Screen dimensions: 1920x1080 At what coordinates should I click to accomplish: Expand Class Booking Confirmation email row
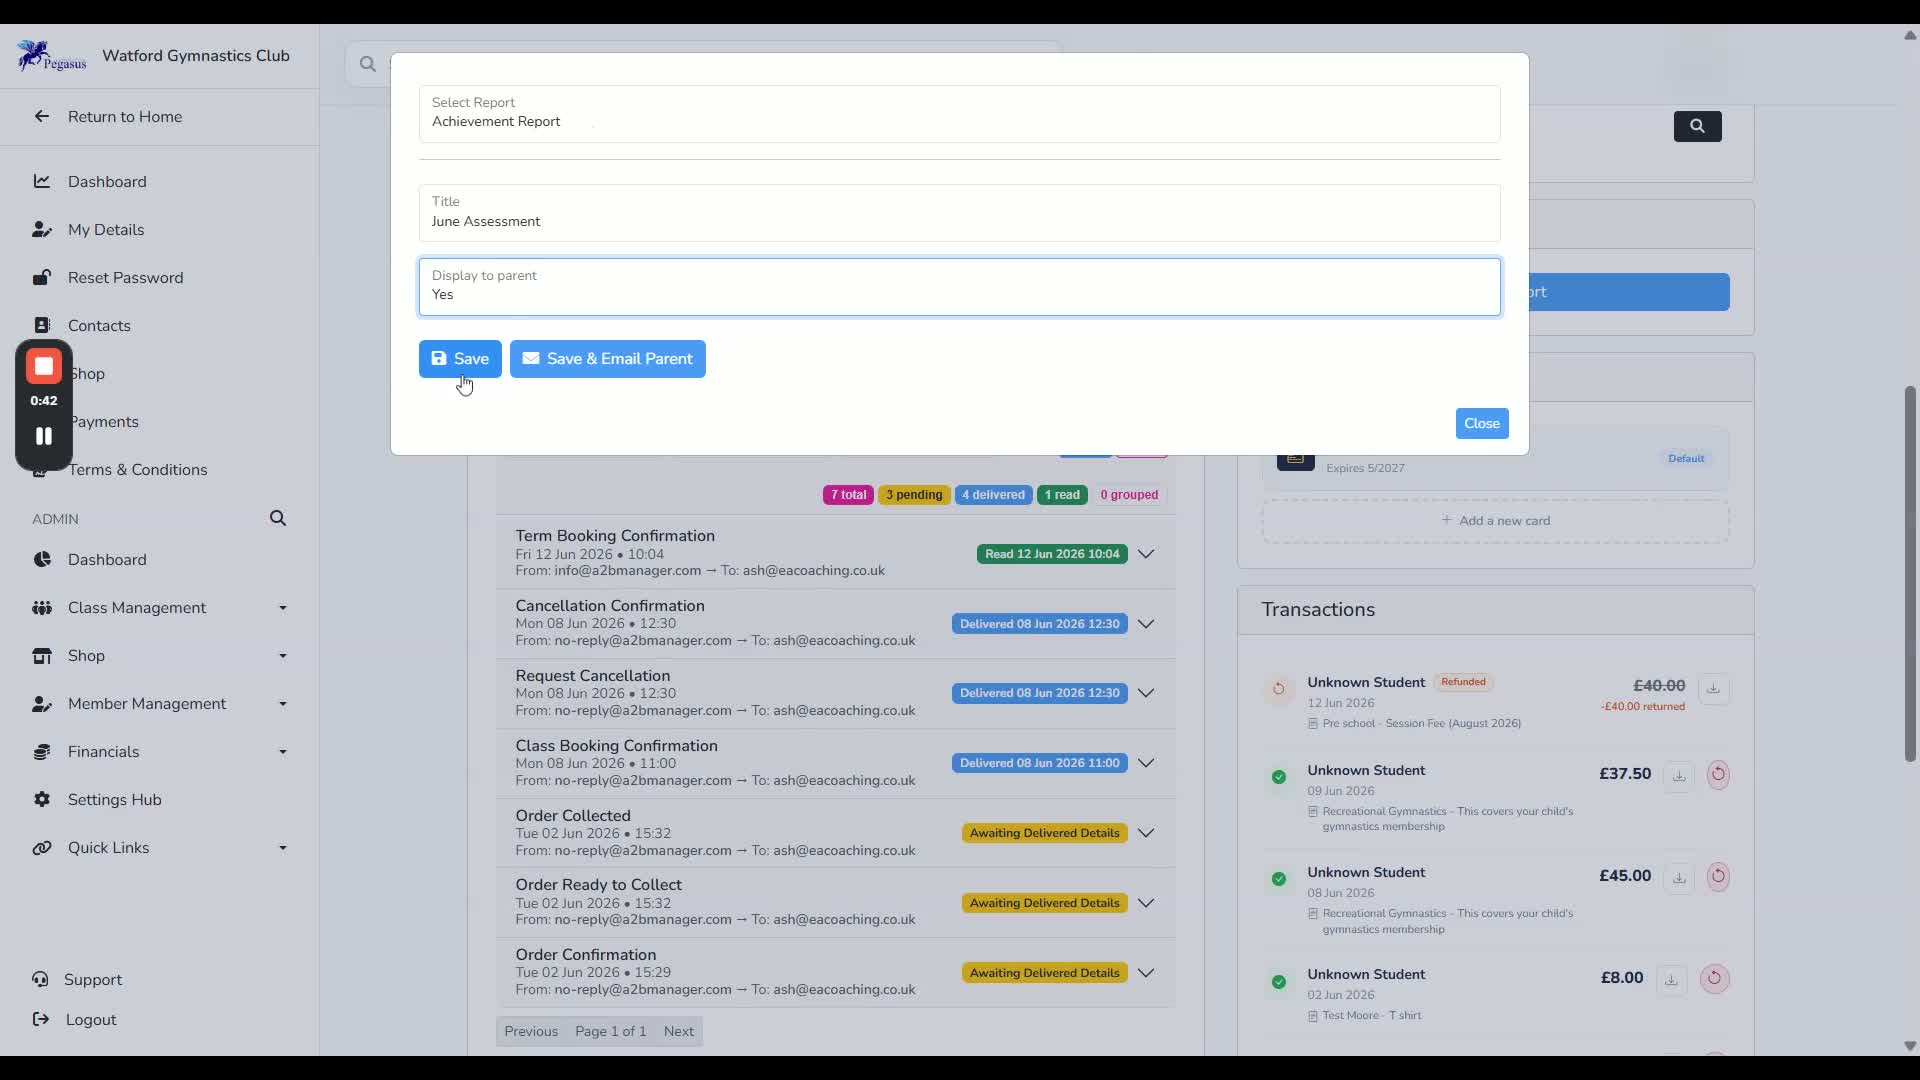click(1146, 763)
